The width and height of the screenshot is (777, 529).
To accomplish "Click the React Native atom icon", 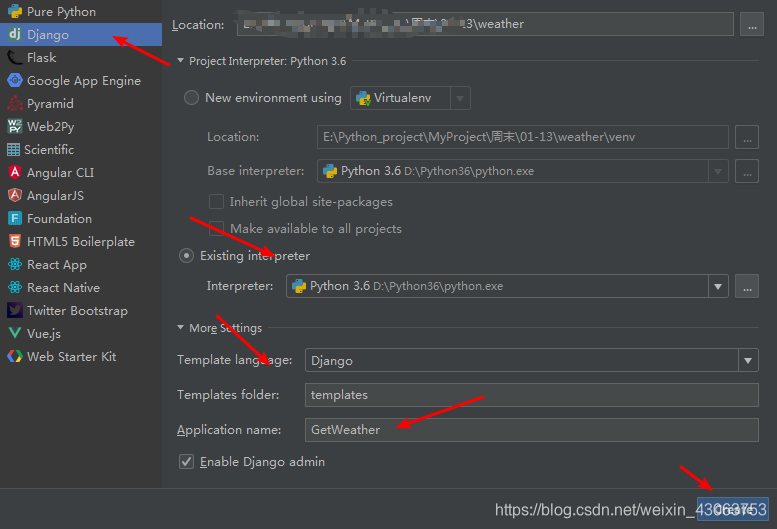I will [x=15, y=287].
